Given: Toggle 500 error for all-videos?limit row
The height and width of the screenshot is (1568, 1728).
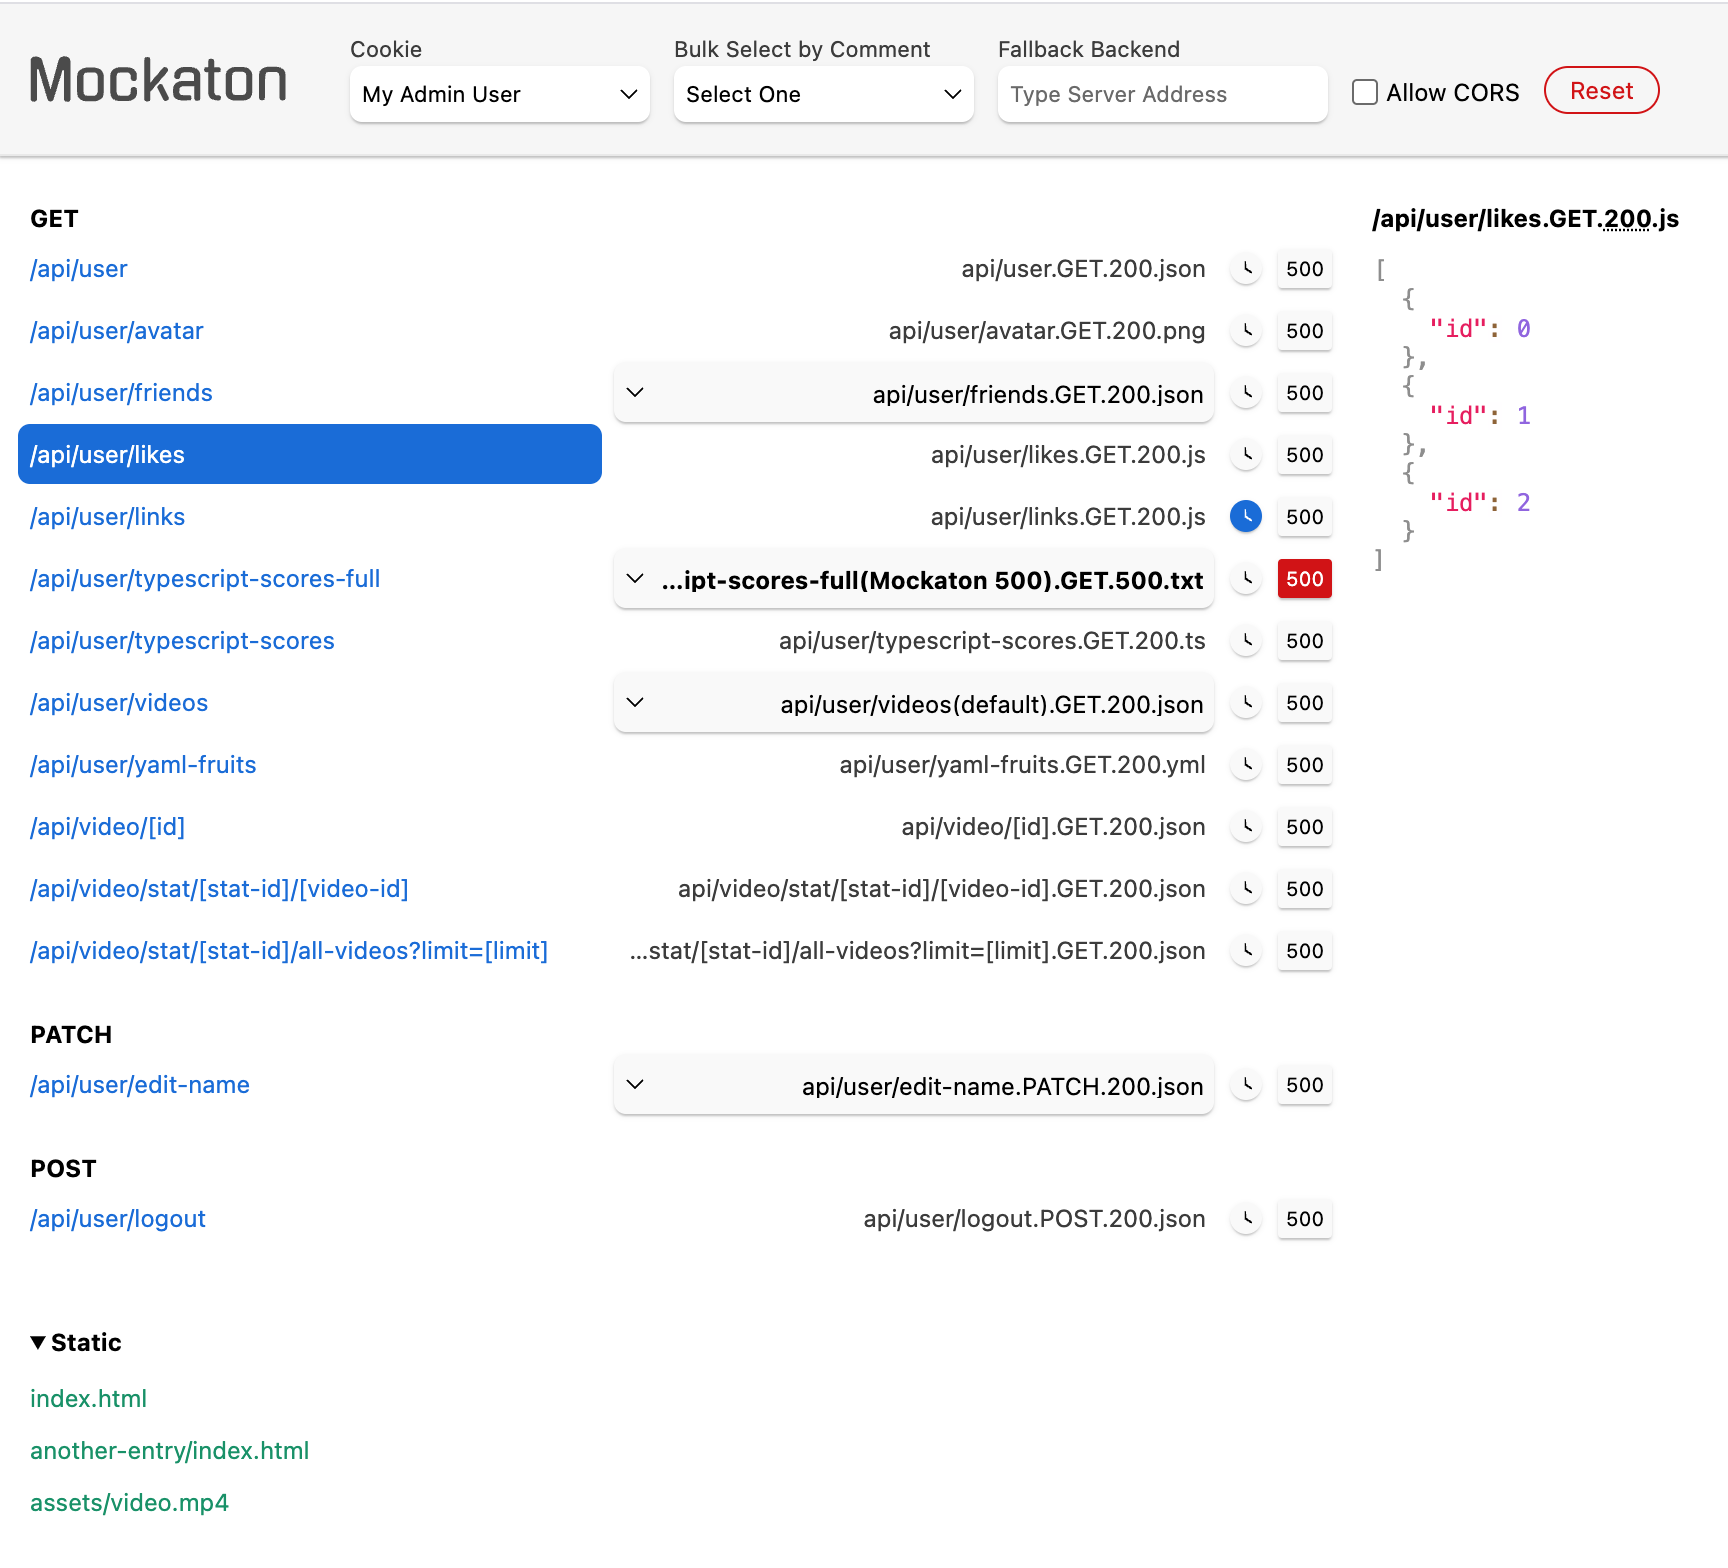Looking at the screenshot, I should click(1305, 951).
